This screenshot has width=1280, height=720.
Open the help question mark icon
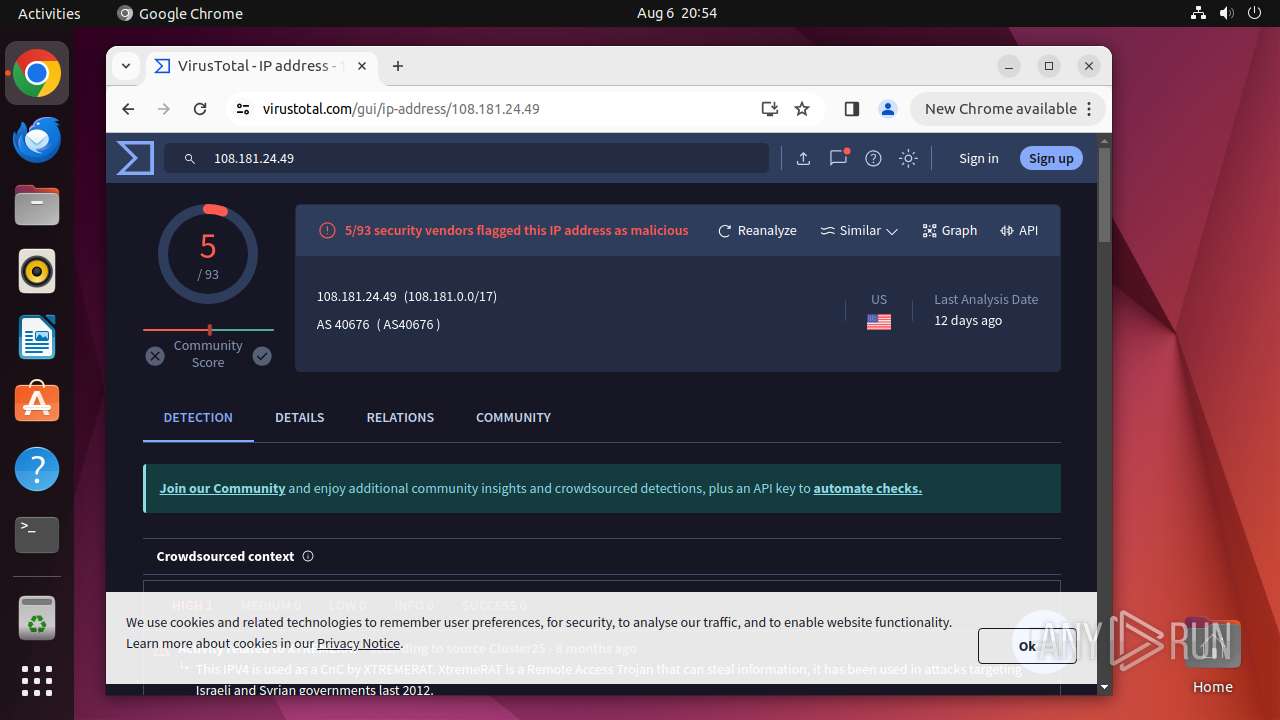[x=873, y=158]
